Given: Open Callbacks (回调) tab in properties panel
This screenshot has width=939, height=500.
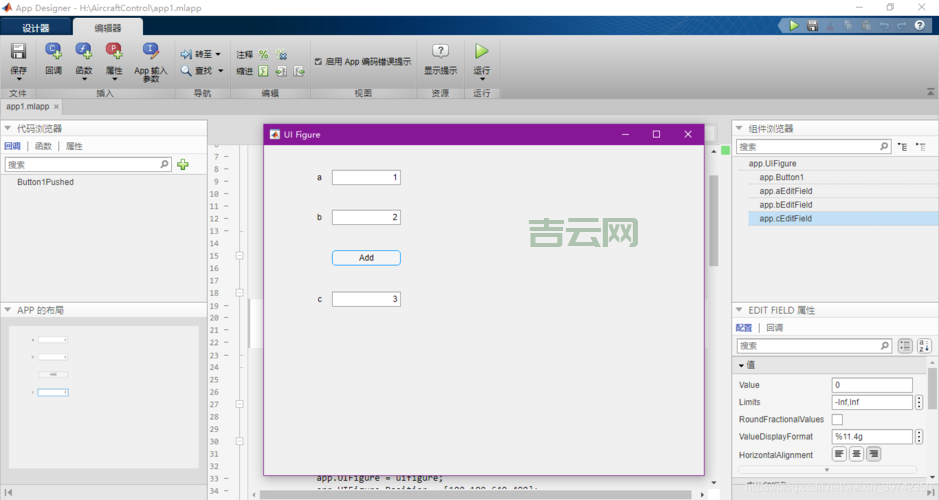Looking at the screenshot, I should pos(774,328).
